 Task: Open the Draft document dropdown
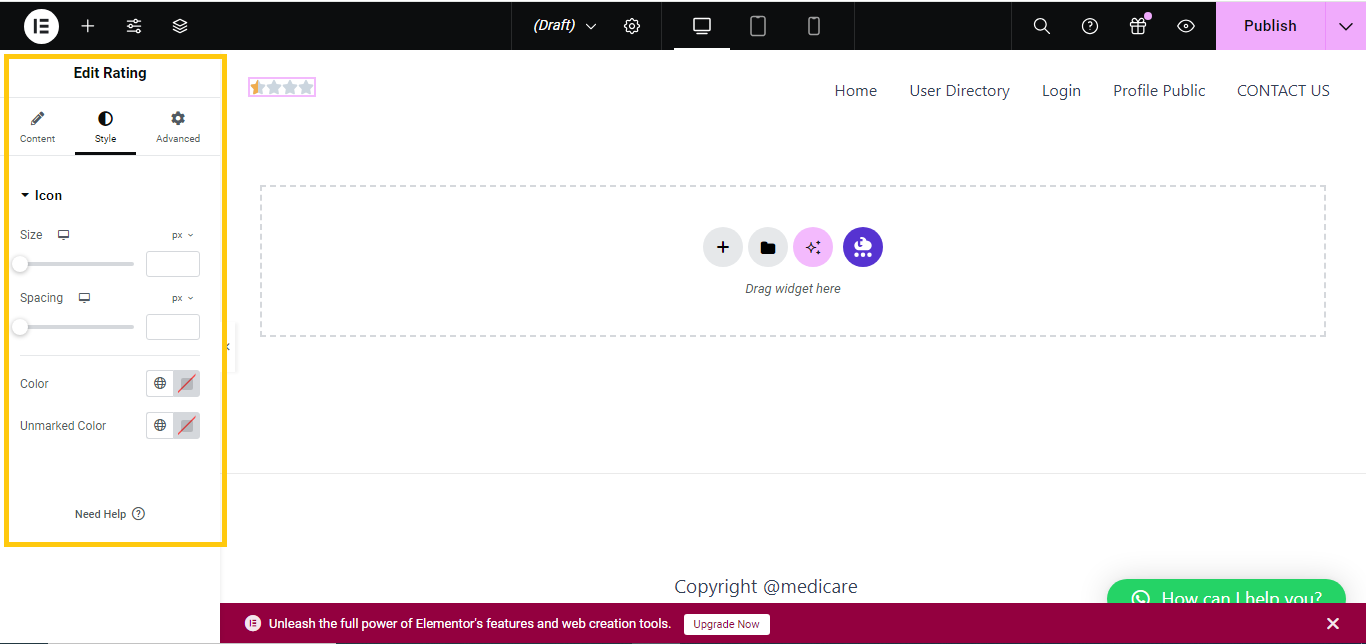pos(564,26)
